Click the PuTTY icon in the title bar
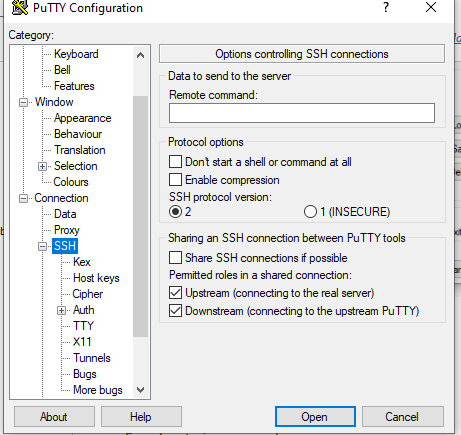Image resolution: width=461 pixels, height=435 pixels. [20, 7]
